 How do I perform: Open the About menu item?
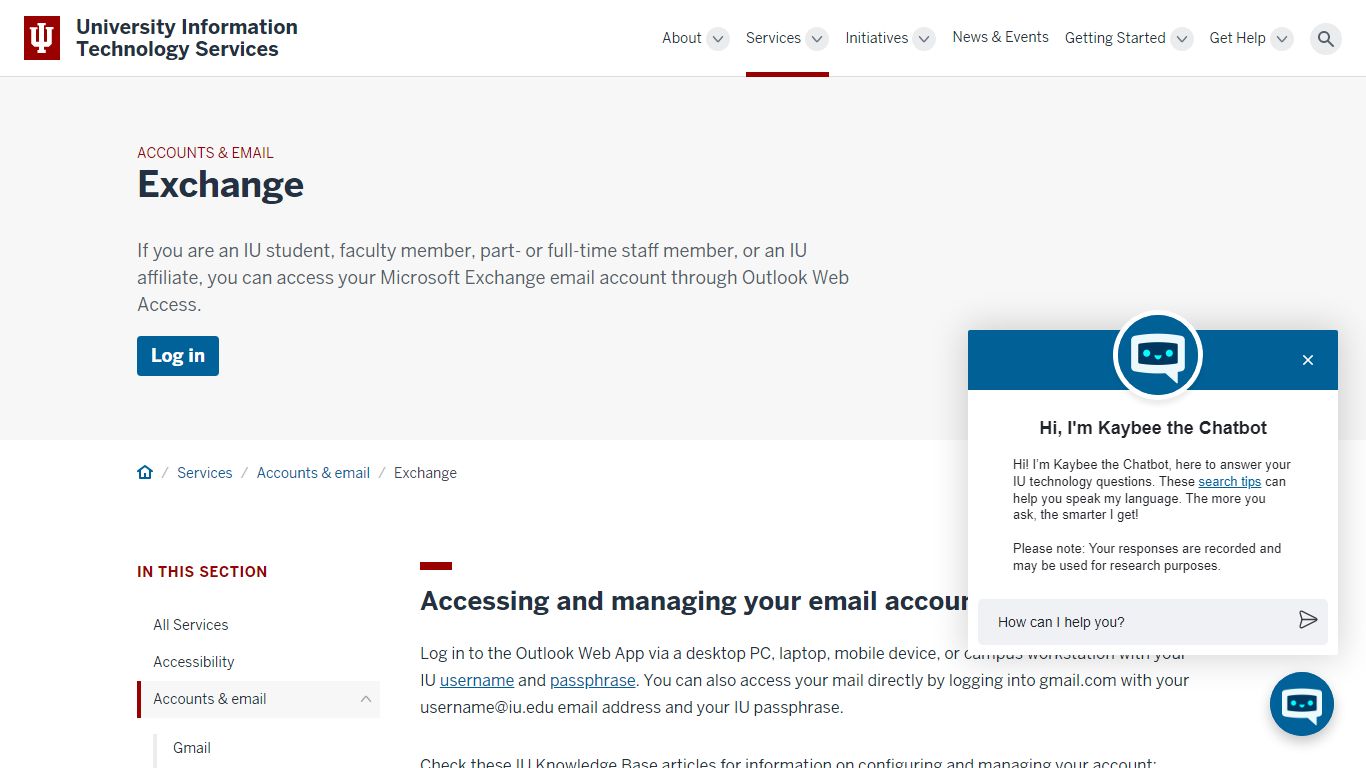pyautogui.click(x=682, y=38)
